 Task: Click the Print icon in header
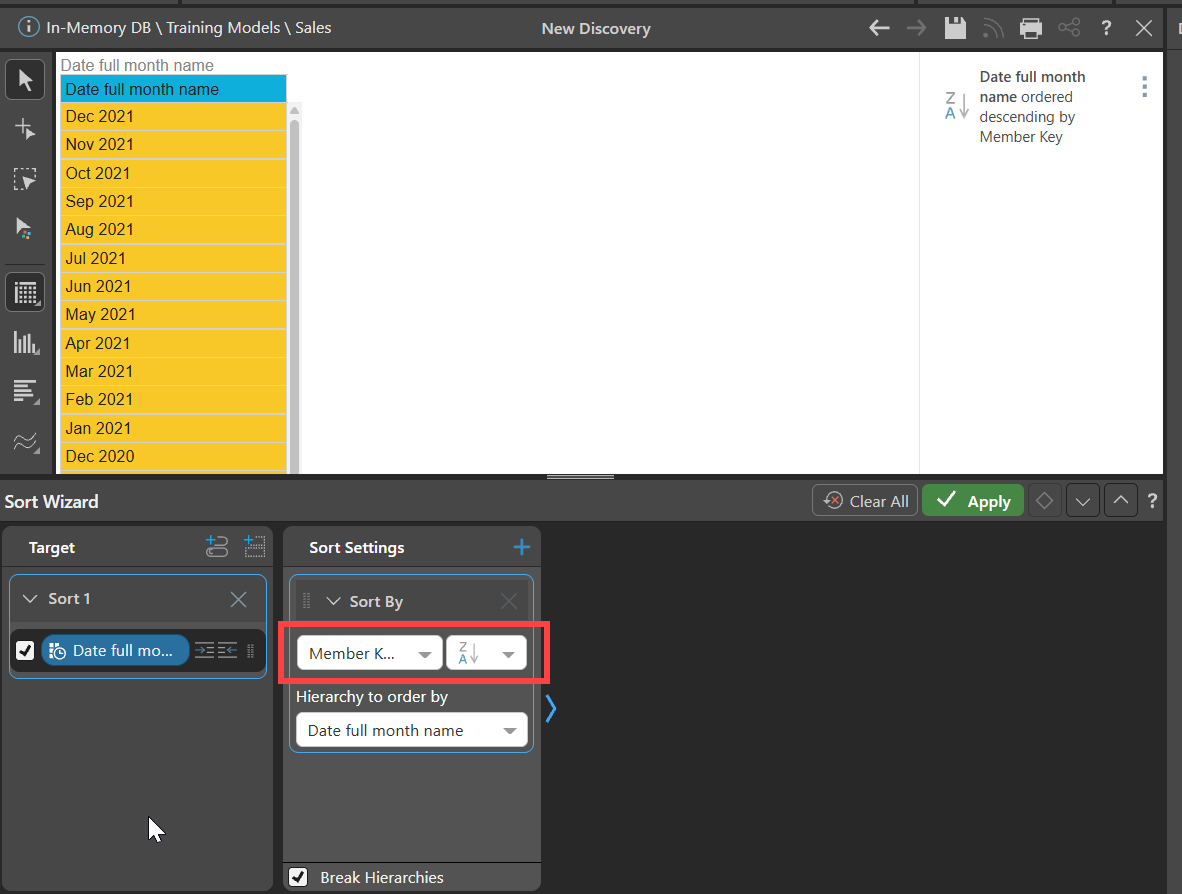[1031, 28]
